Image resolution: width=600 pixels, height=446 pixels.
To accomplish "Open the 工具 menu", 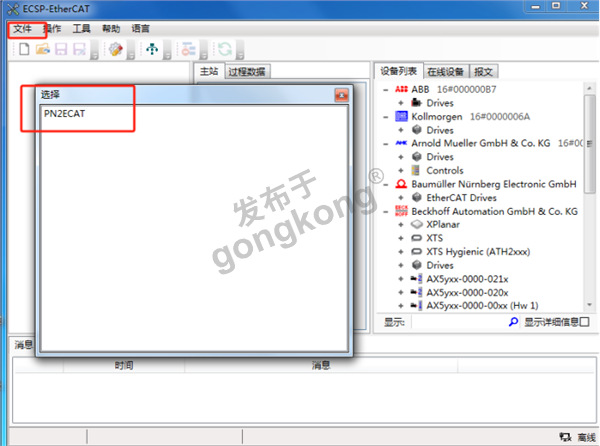I will pos(82,29).
